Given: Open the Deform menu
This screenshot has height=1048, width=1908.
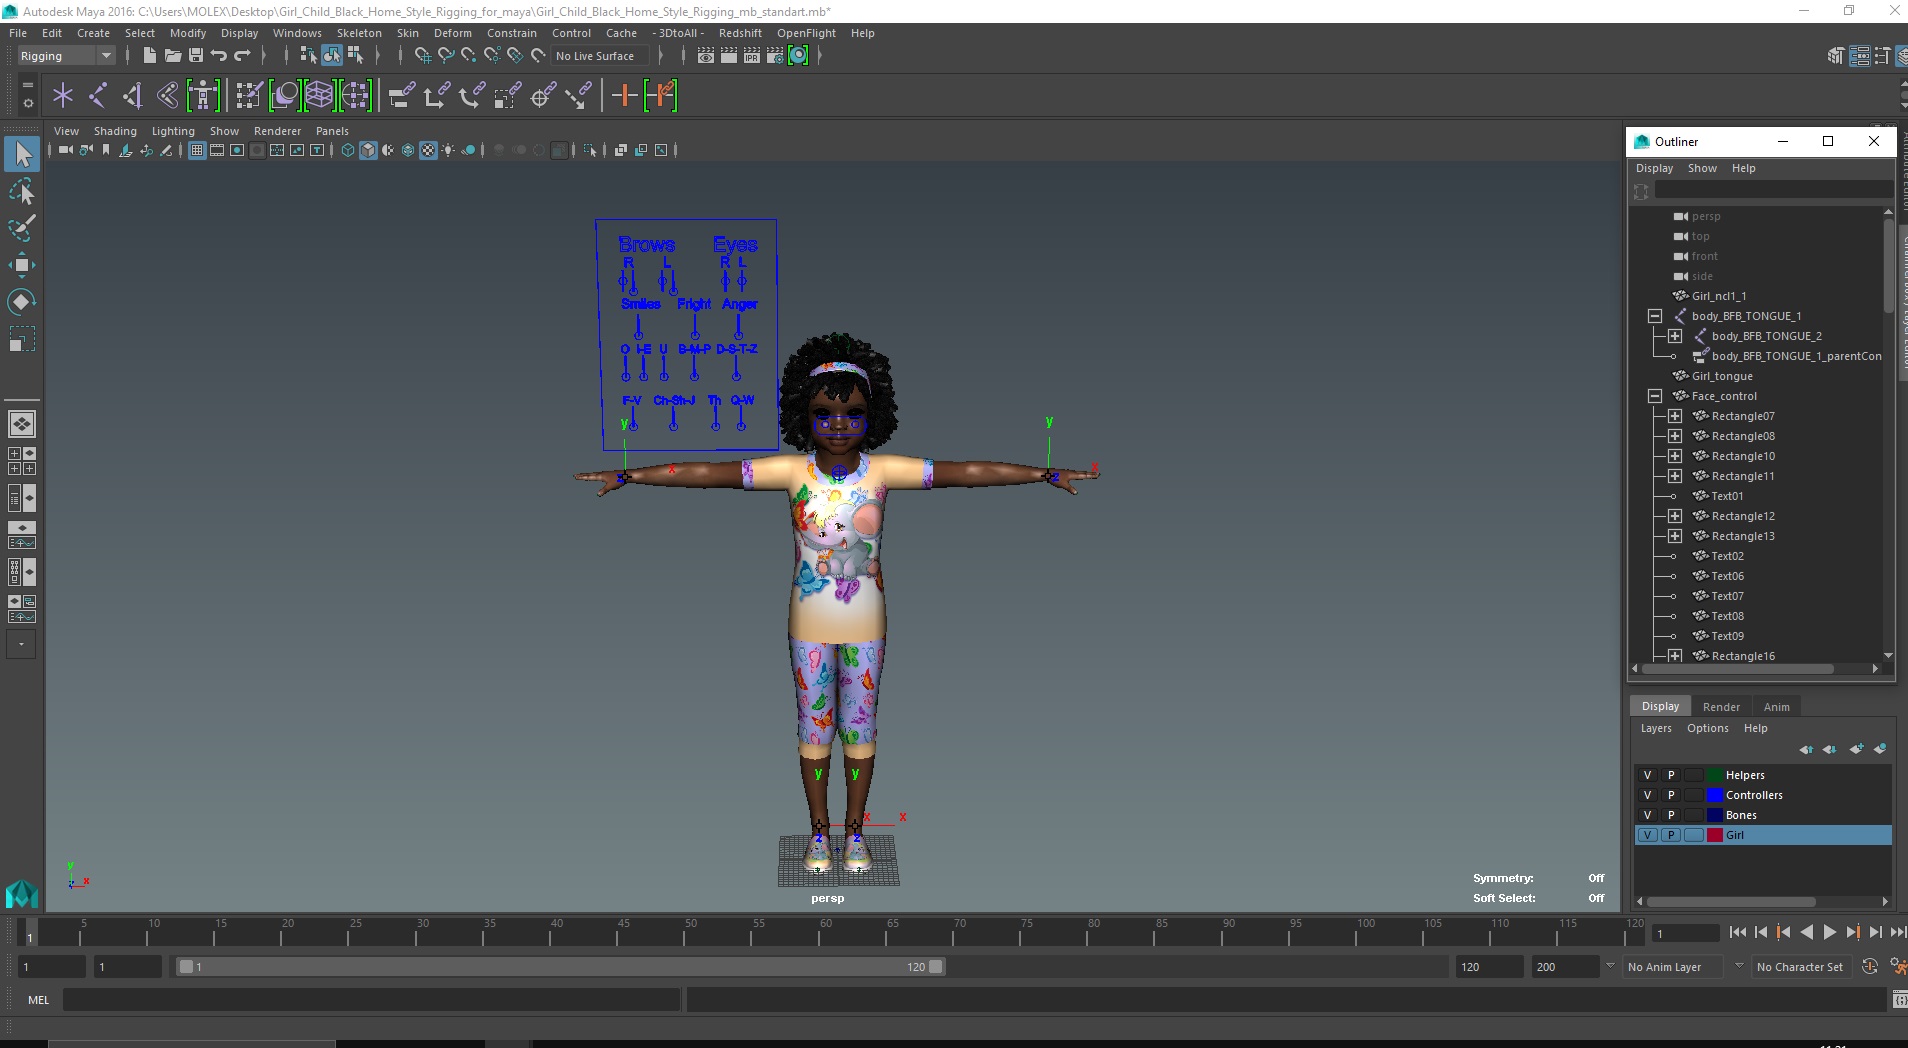Looking at the screenshot, I should point(452,33).
